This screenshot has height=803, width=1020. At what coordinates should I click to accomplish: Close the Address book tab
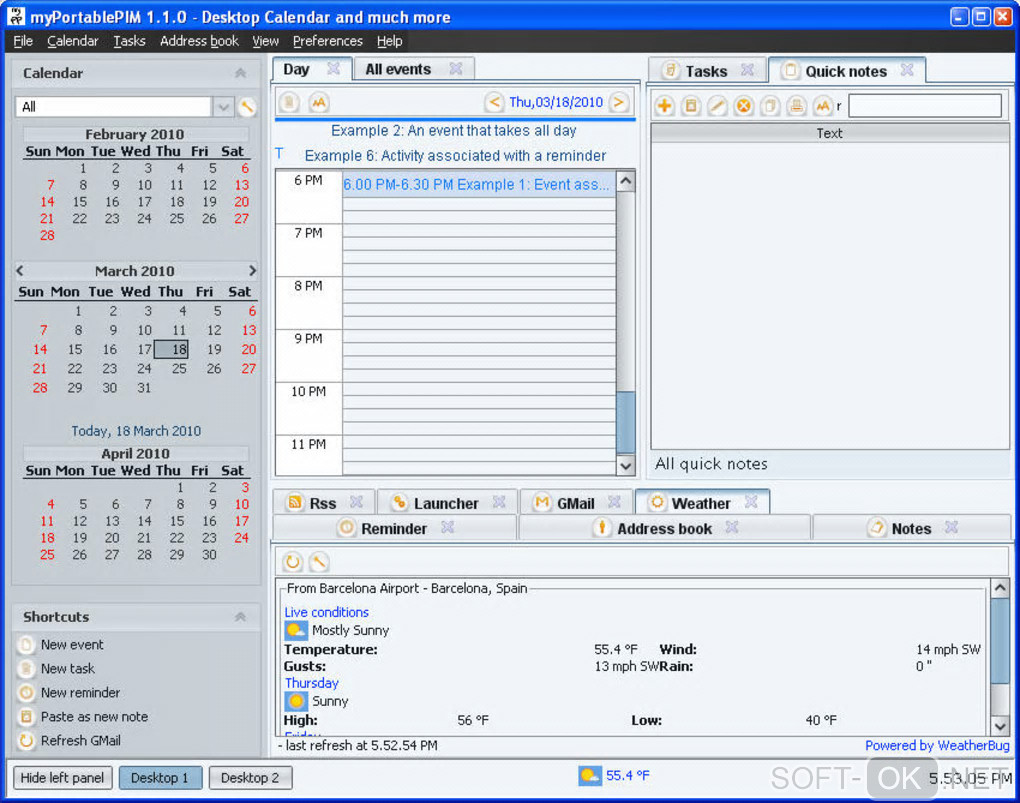click(731, 527)
